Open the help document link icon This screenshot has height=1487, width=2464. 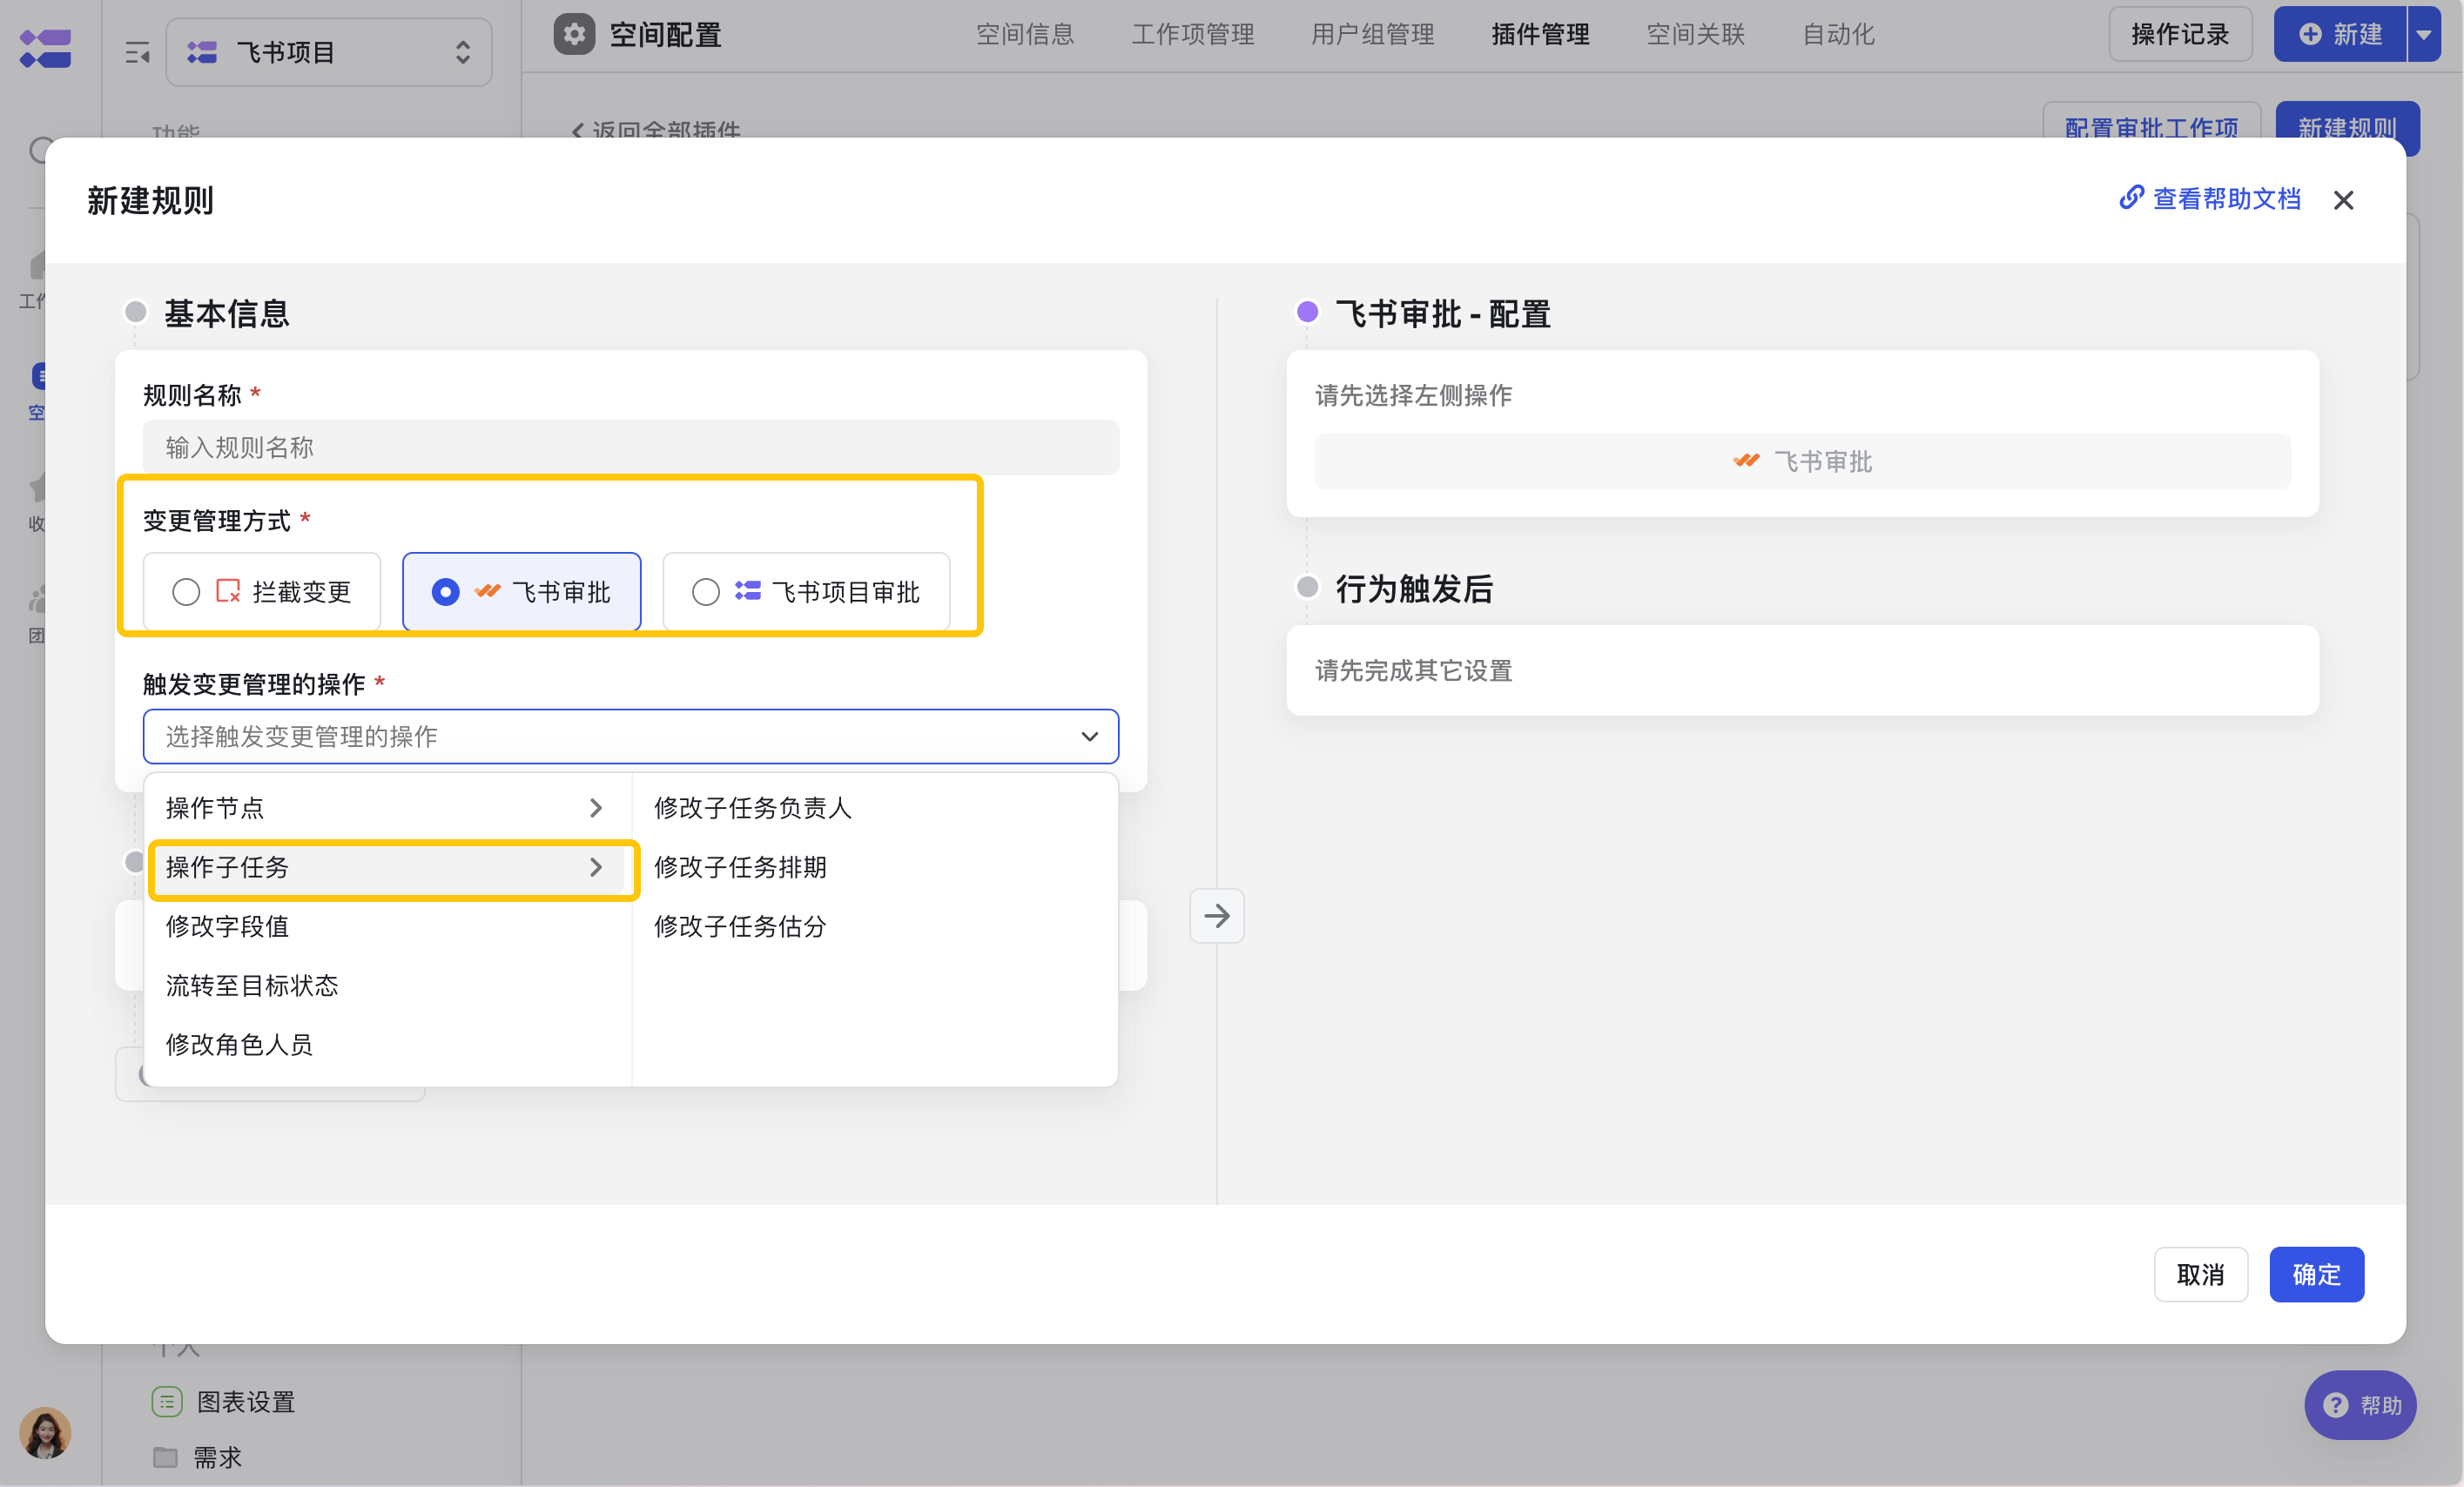pyautogui.click(x=2131, y=198)
